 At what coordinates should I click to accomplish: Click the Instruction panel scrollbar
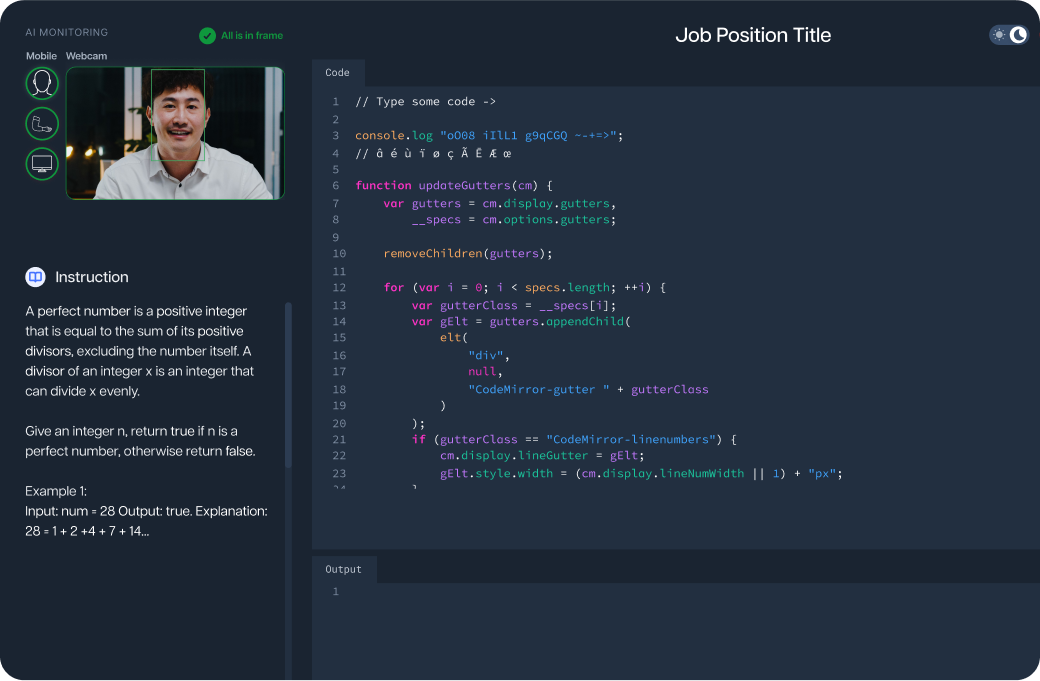pyautogui.click(x=288, y=385)
